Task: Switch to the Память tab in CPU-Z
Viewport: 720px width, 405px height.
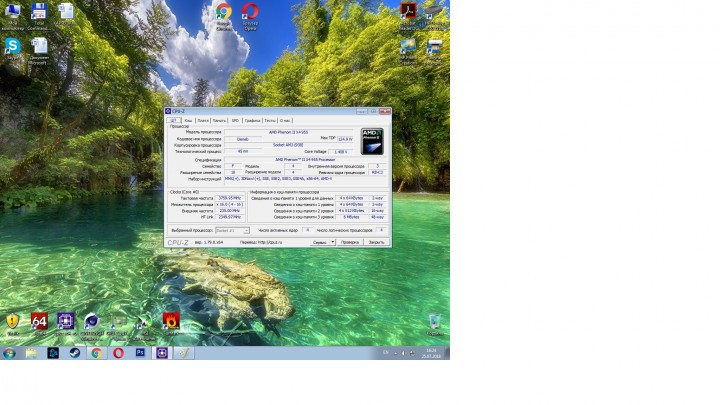Action: (219, 121)
